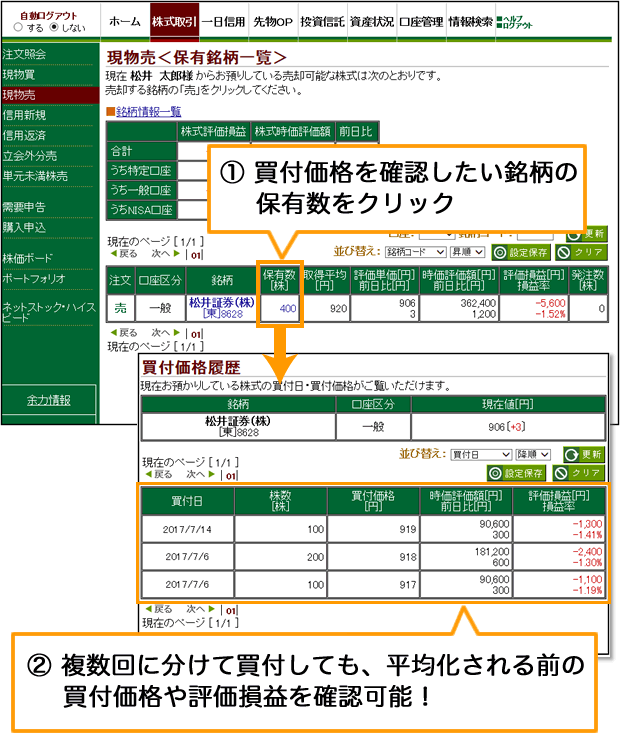Click the 保有数 400 link
Screen dimensions: 620x733
pos(288,309)
